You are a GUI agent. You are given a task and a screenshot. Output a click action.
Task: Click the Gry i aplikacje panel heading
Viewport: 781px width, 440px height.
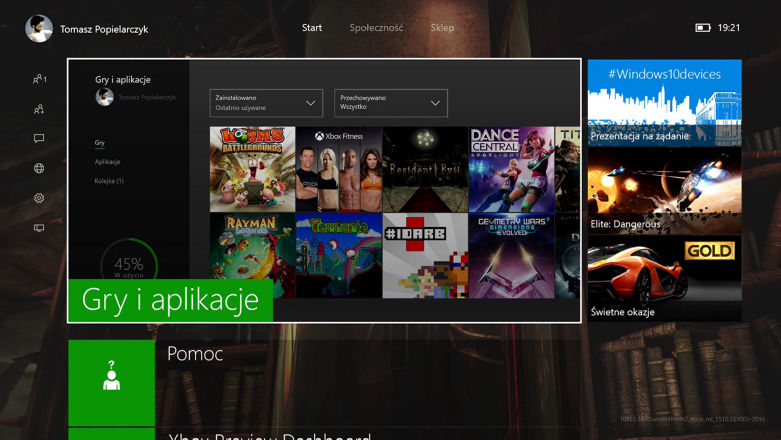pyautogui.click(x=123, y=79)
